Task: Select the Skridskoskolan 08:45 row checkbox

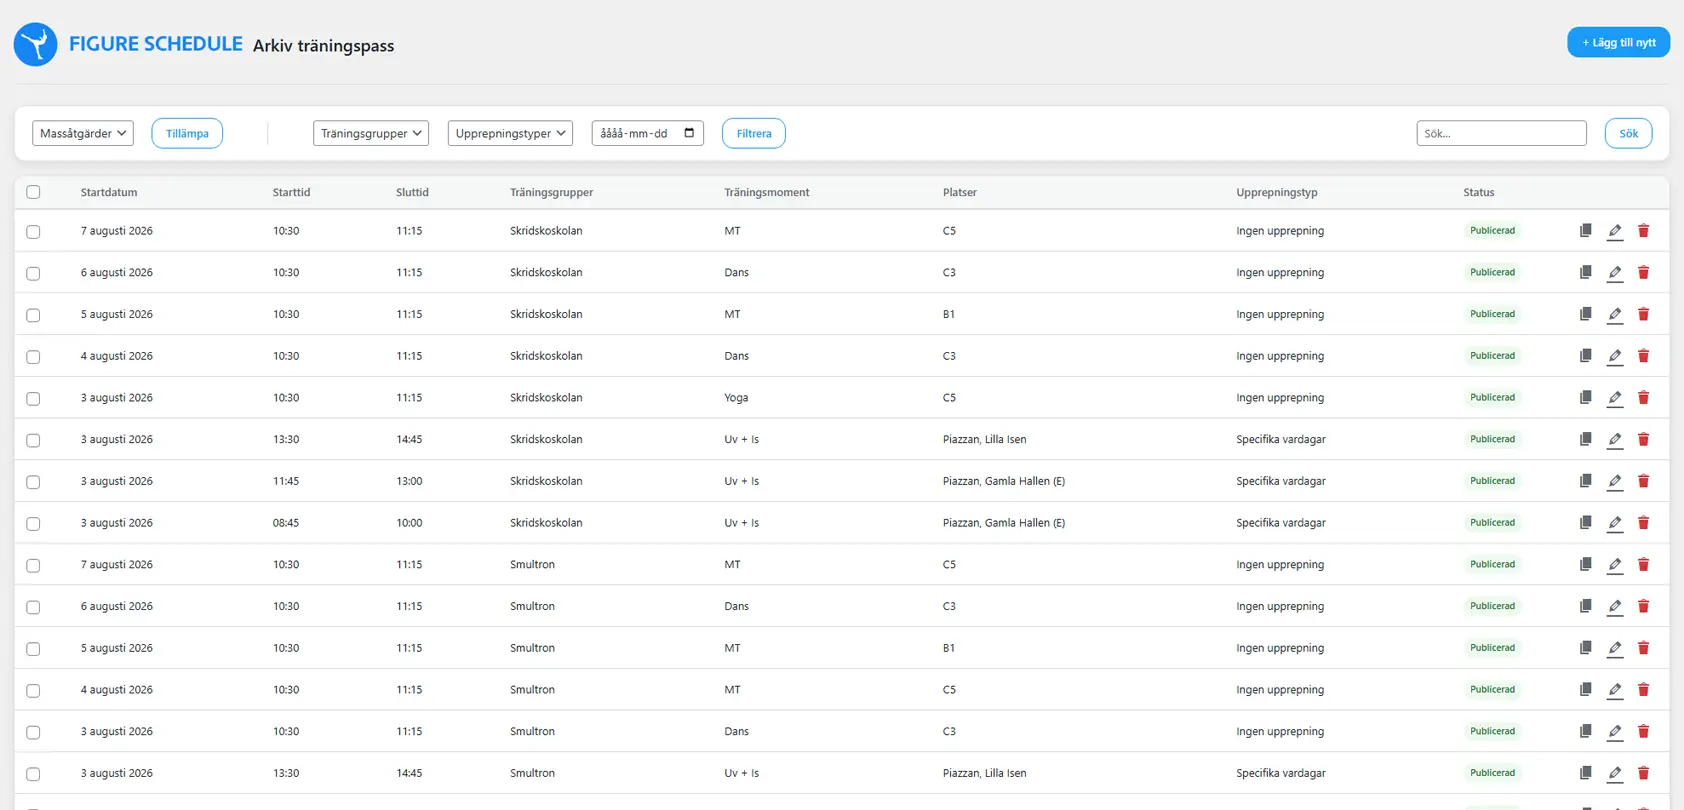Action: coord(33,524)
